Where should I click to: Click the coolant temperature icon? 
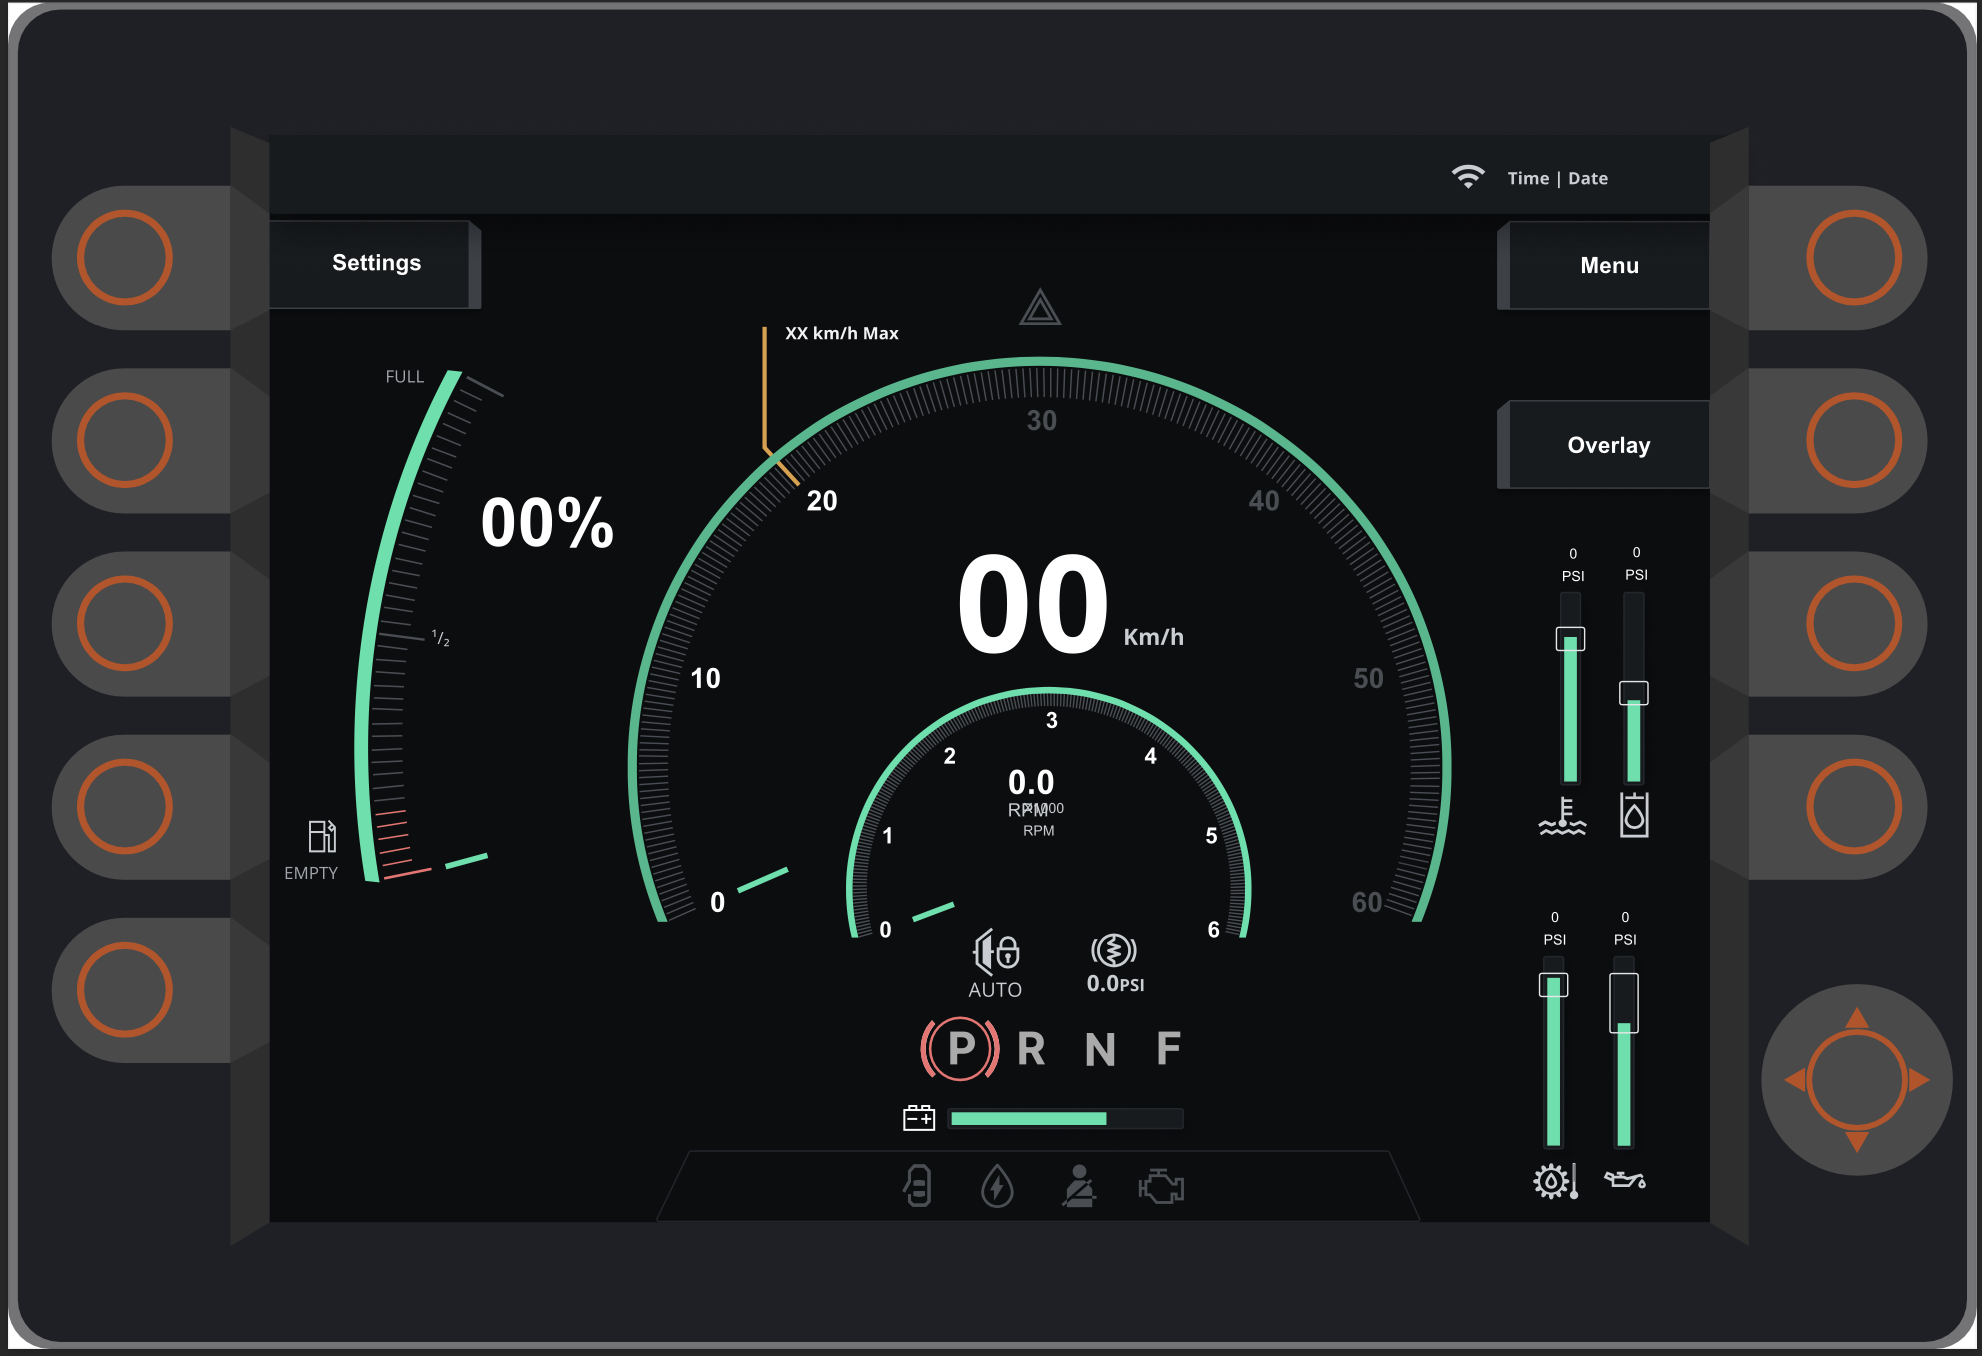click(1562, 817)
